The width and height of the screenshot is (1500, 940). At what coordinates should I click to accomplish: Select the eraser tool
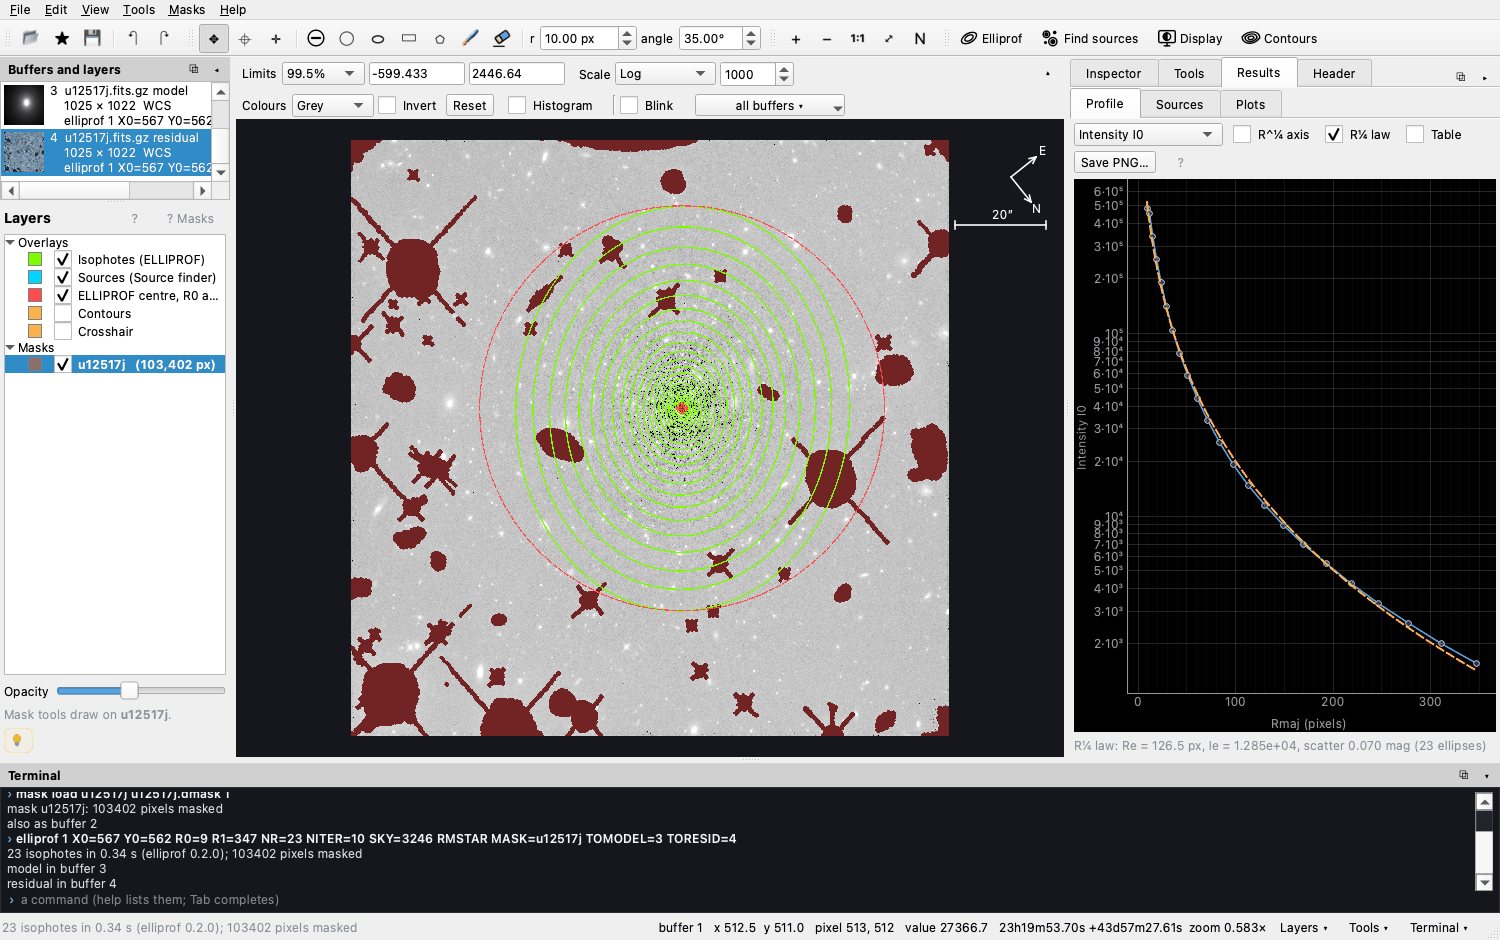(502, 38)
